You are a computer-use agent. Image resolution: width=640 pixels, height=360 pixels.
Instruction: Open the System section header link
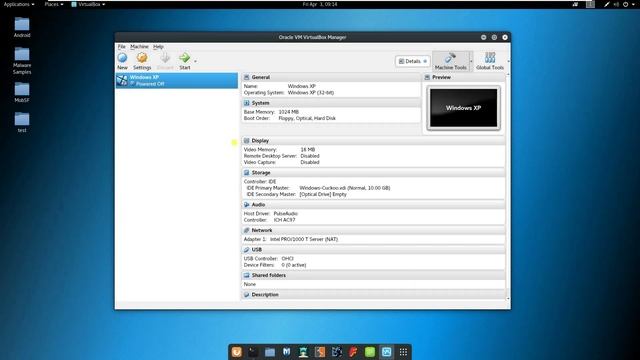[x=260, y=103]
